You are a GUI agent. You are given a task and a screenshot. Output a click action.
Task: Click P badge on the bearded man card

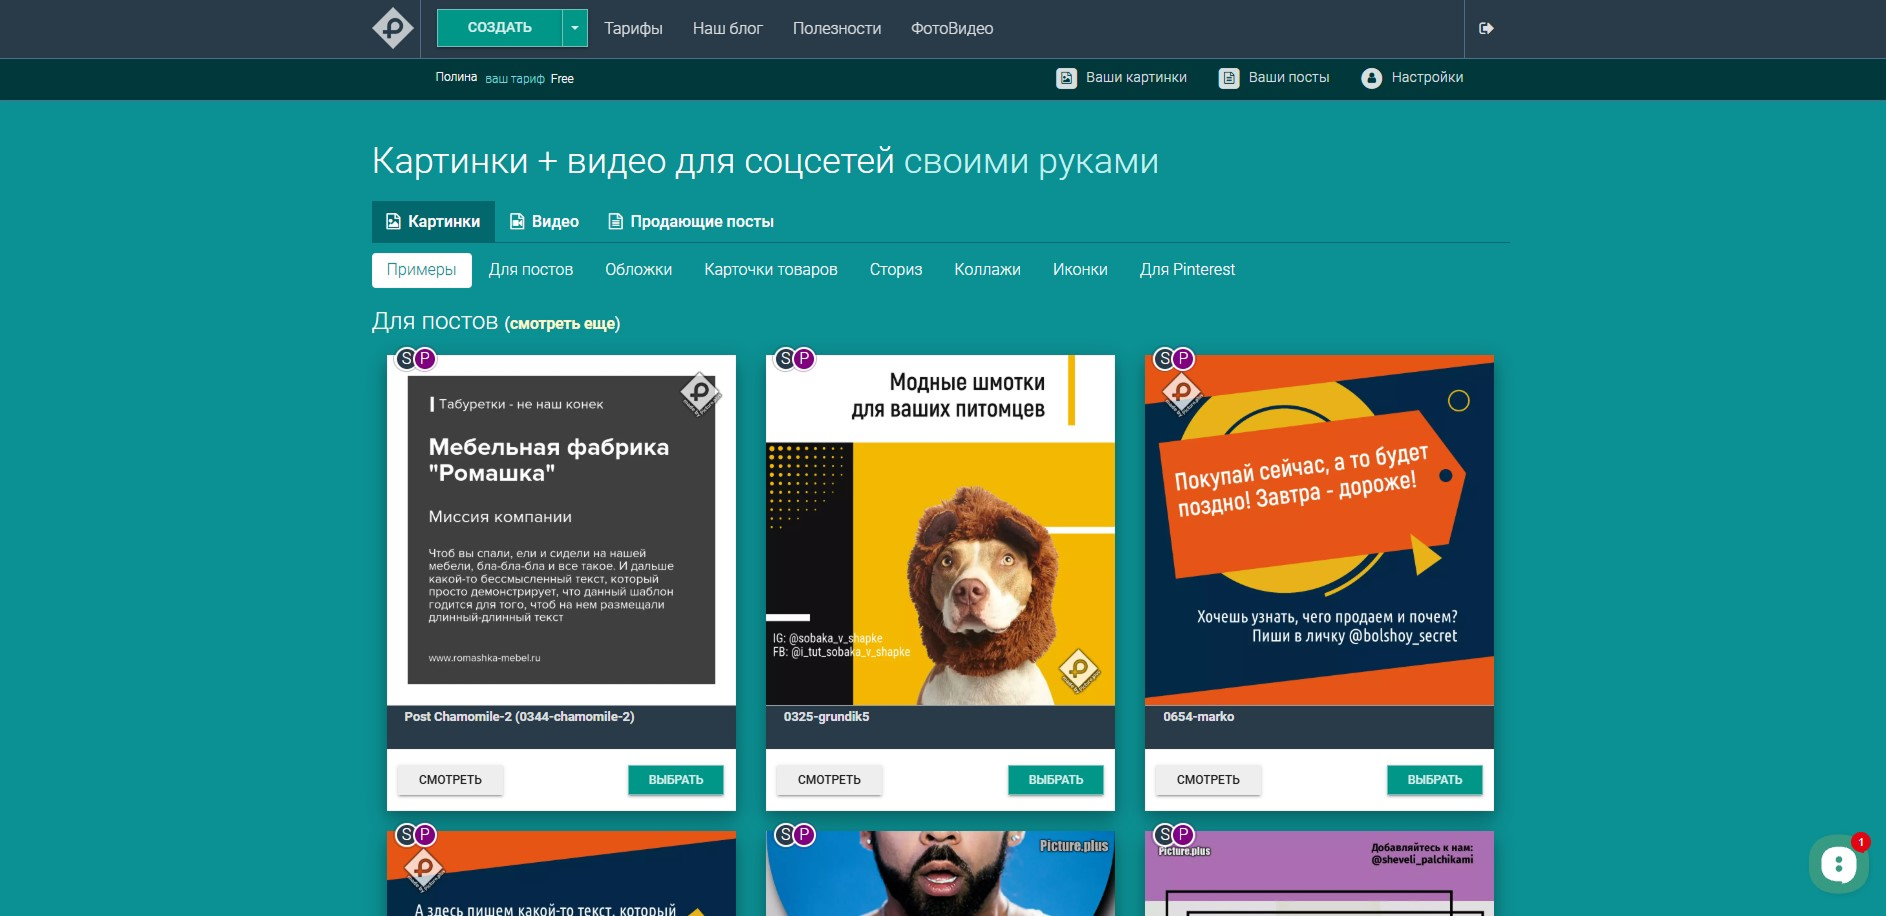(x=804, y=834)
